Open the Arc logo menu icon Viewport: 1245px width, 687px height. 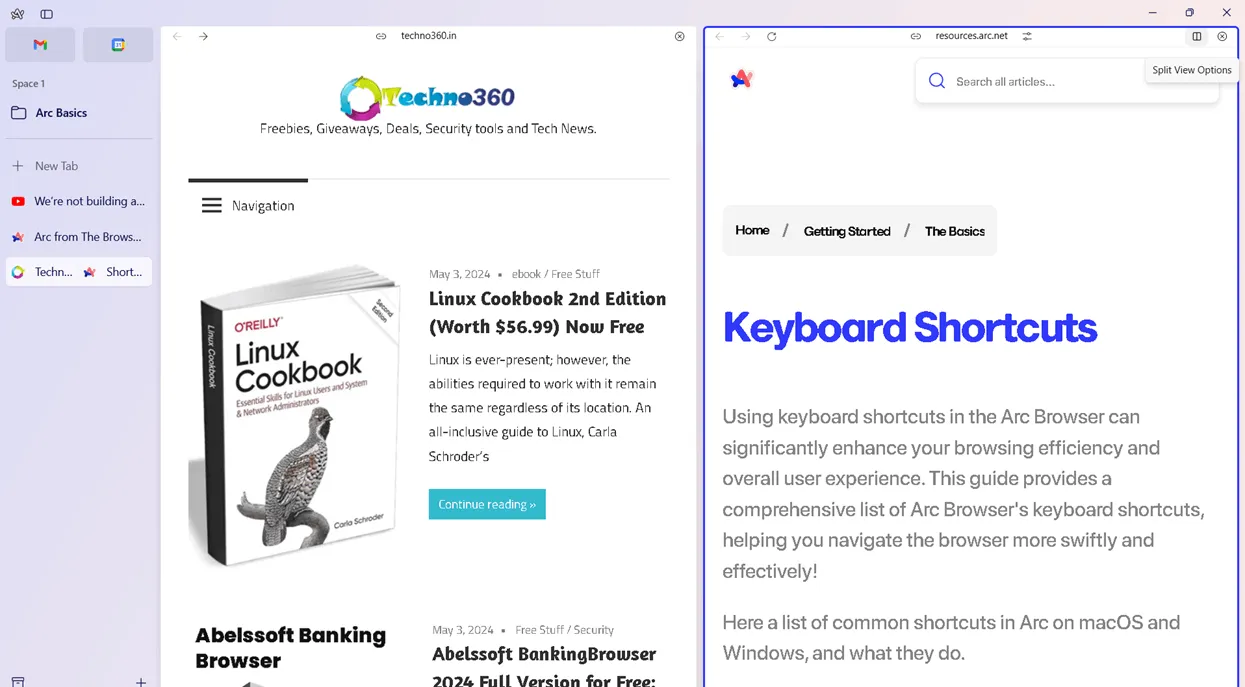point(17,14)
